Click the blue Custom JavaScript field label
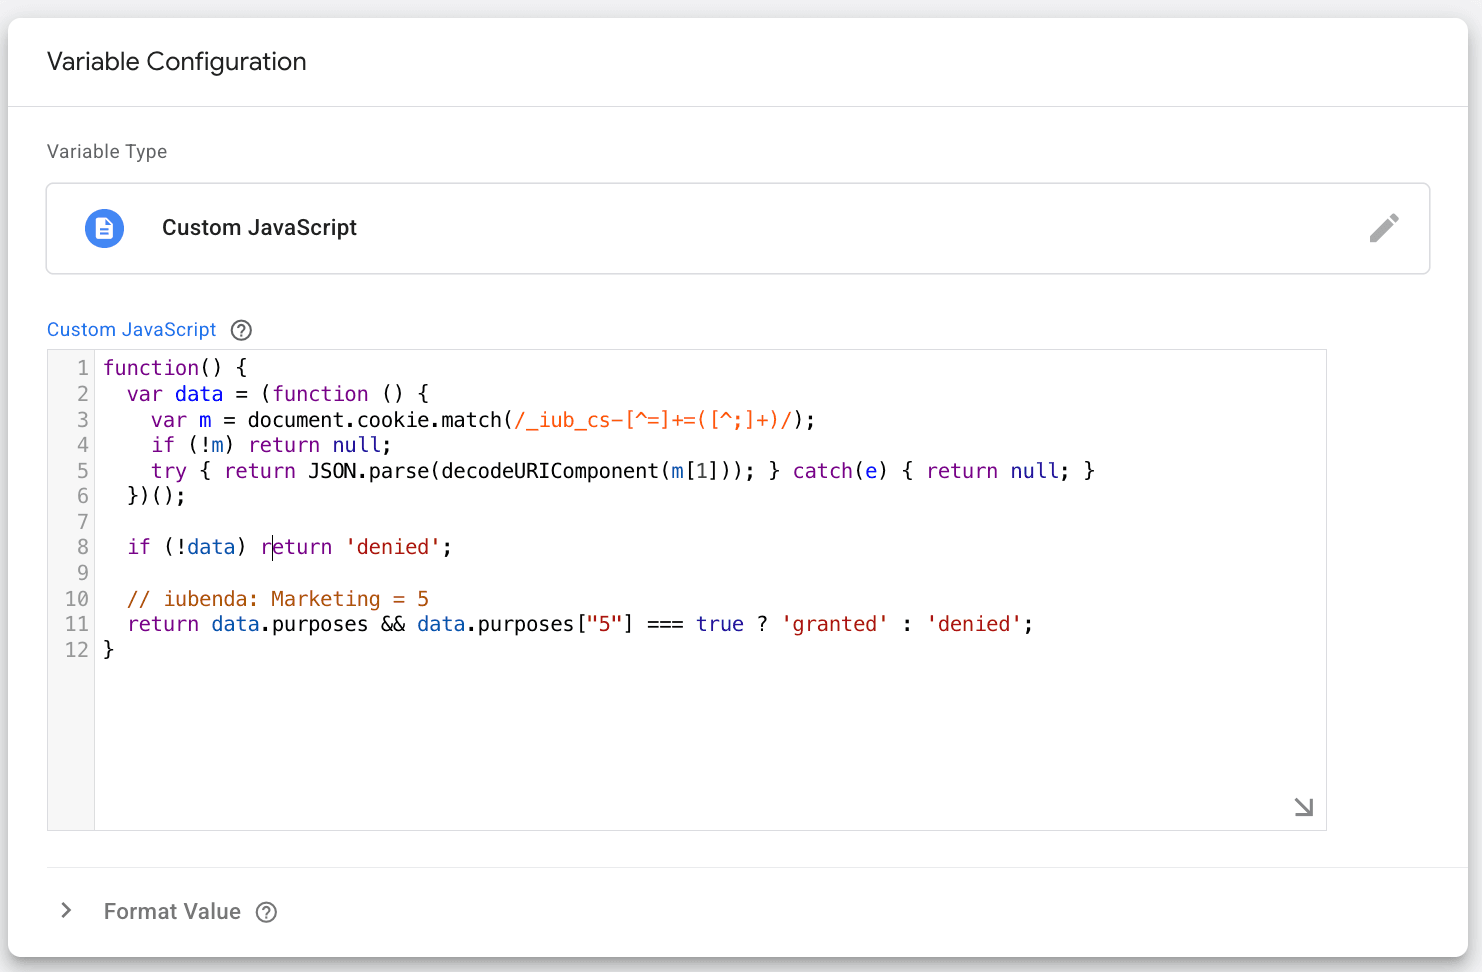The height and width of the screenshot is (972, 1482). click(x=132, y=330)
